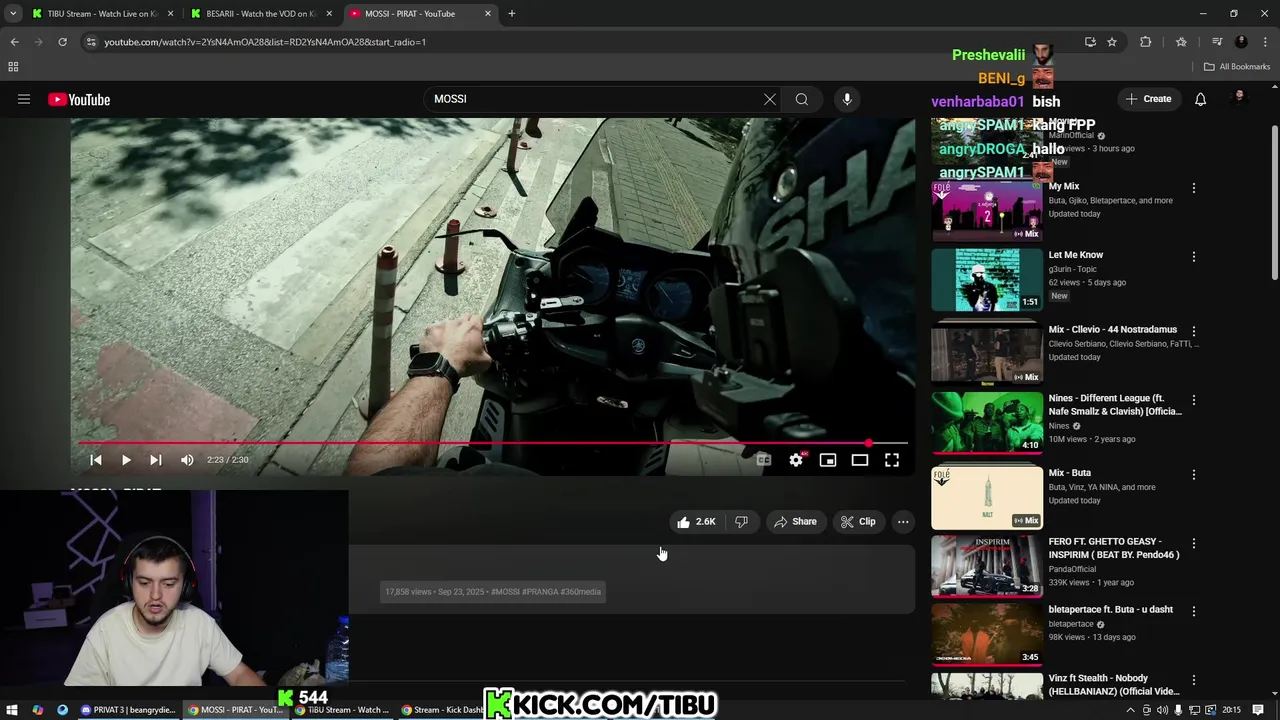Skip to the next video

(155, 460)
